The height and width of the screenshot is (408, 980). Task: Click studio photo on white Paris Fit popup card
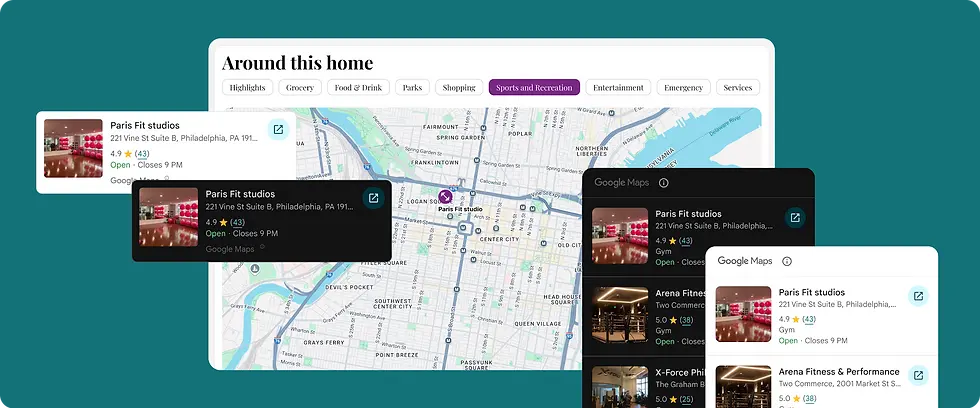73,149
